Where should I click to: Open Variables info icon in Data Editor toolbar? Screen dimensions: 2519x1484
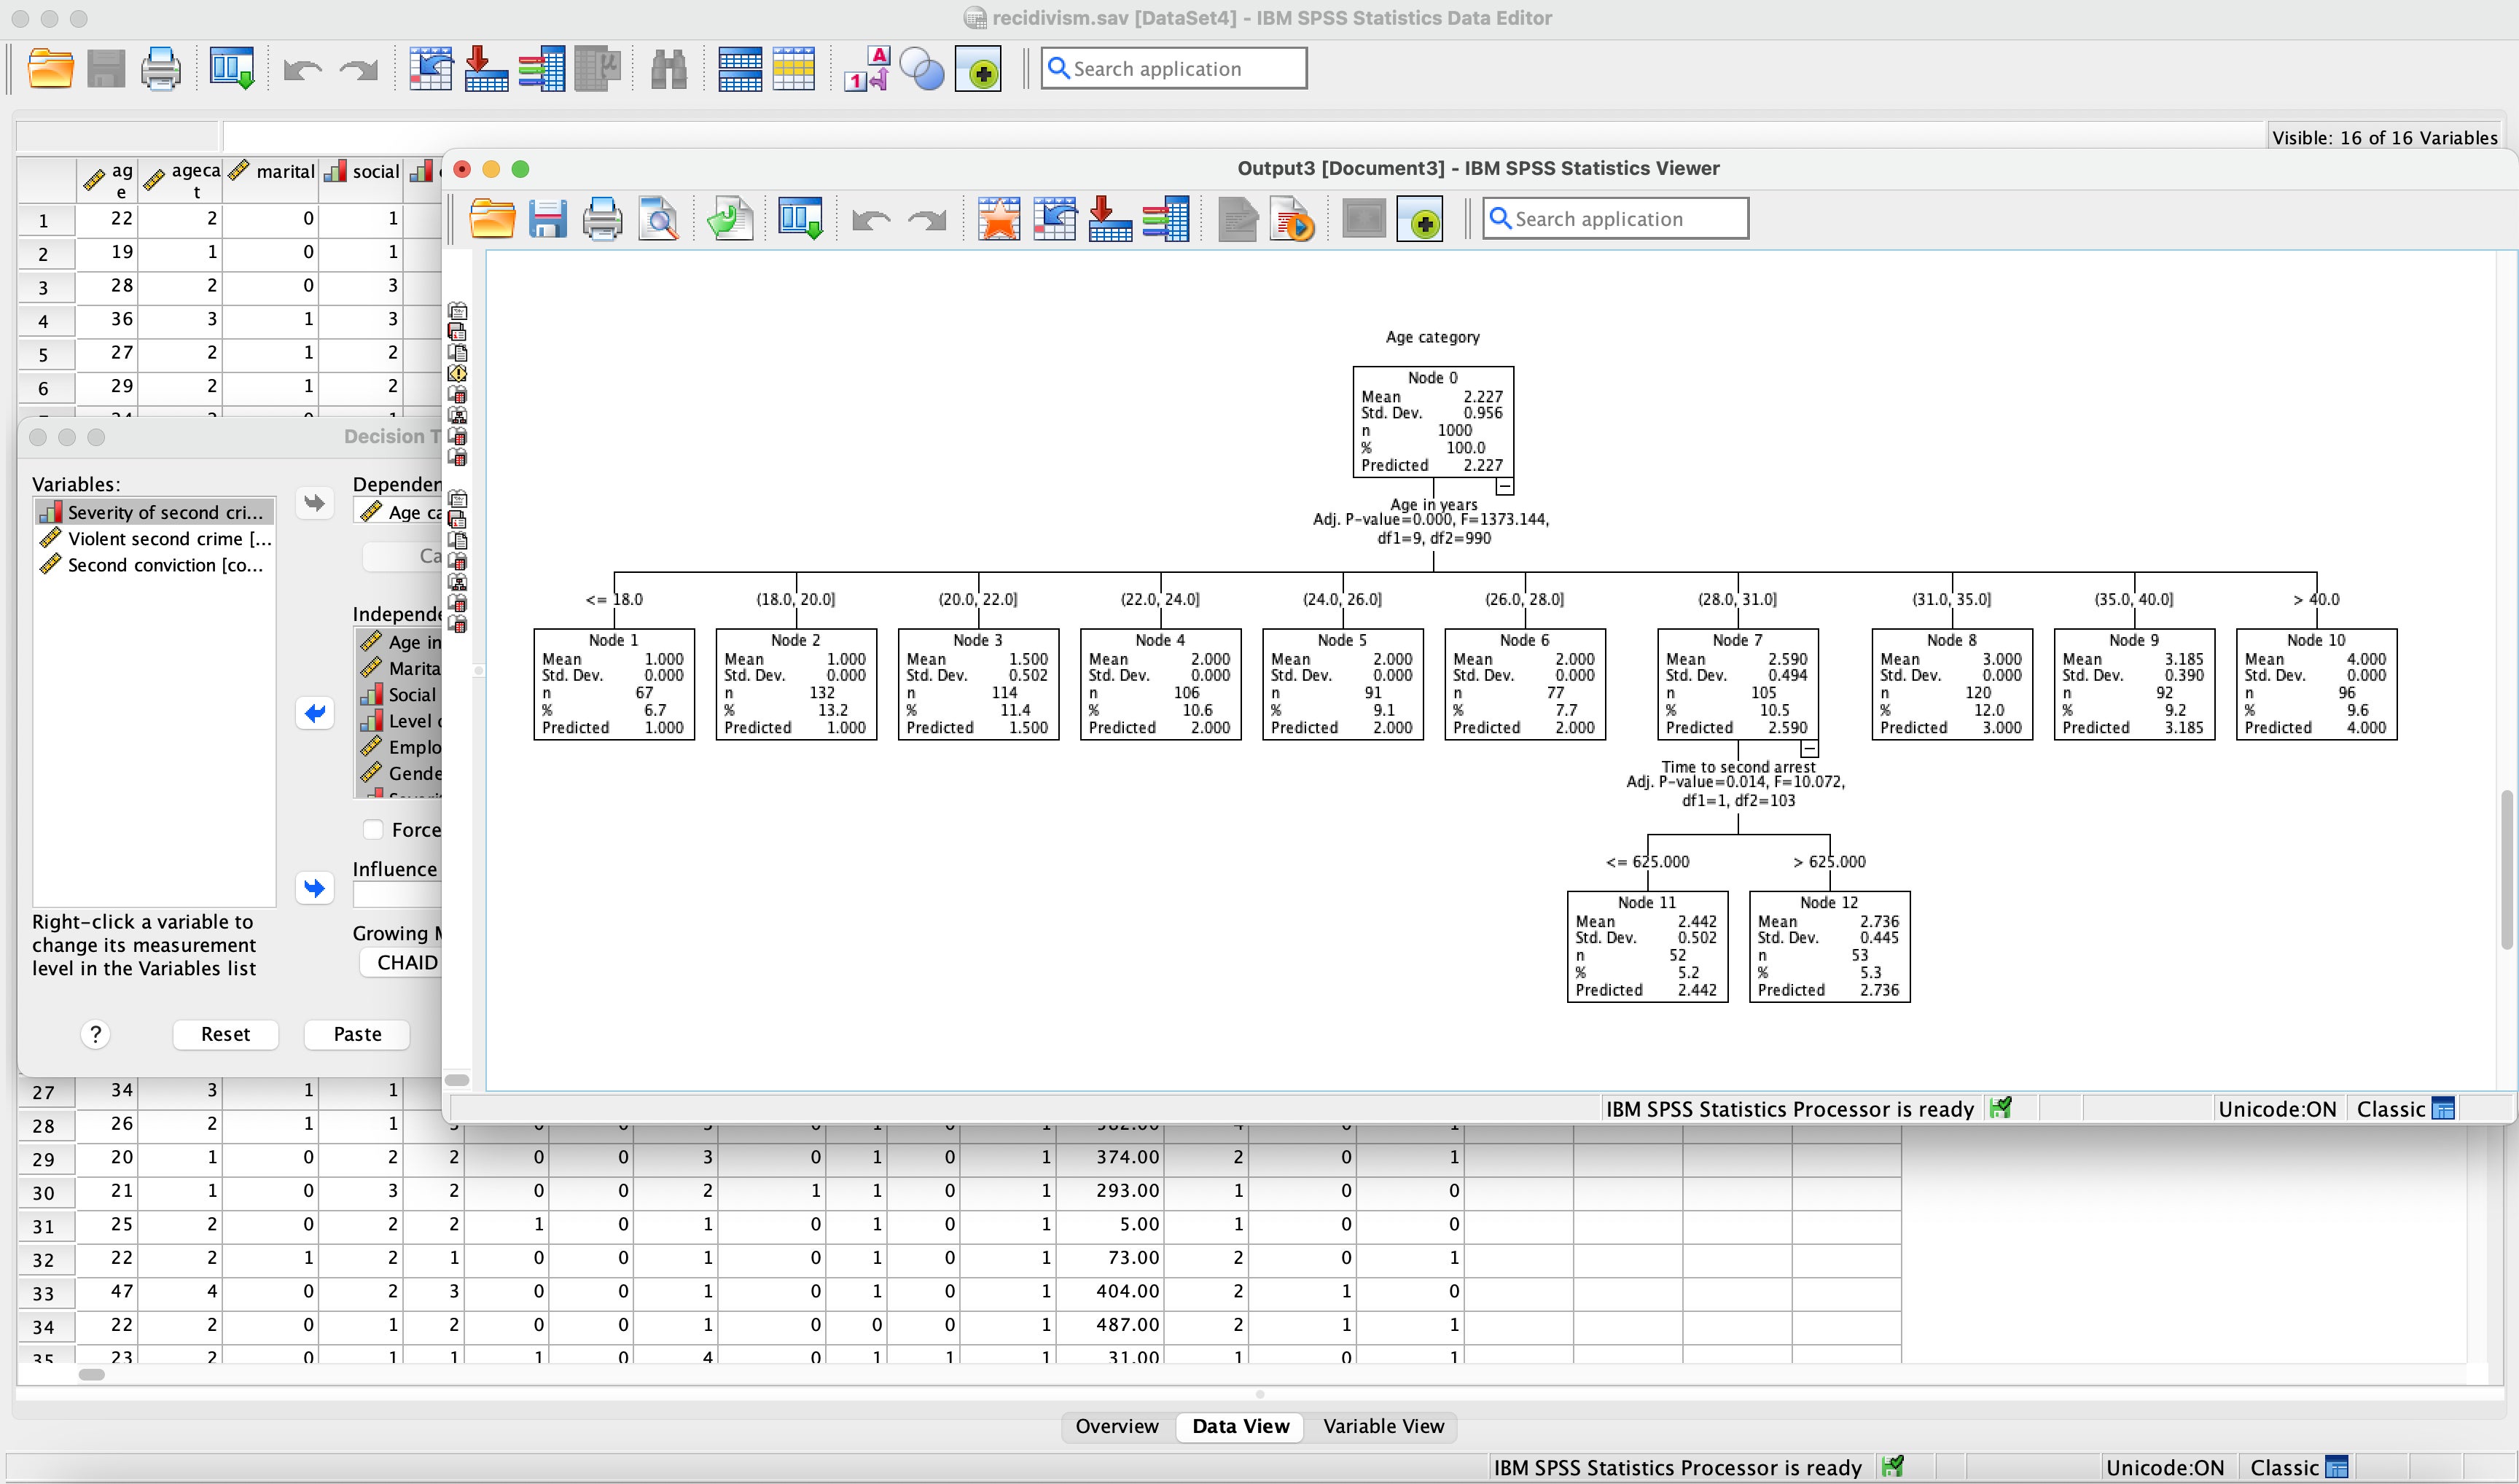pos(541,69)
